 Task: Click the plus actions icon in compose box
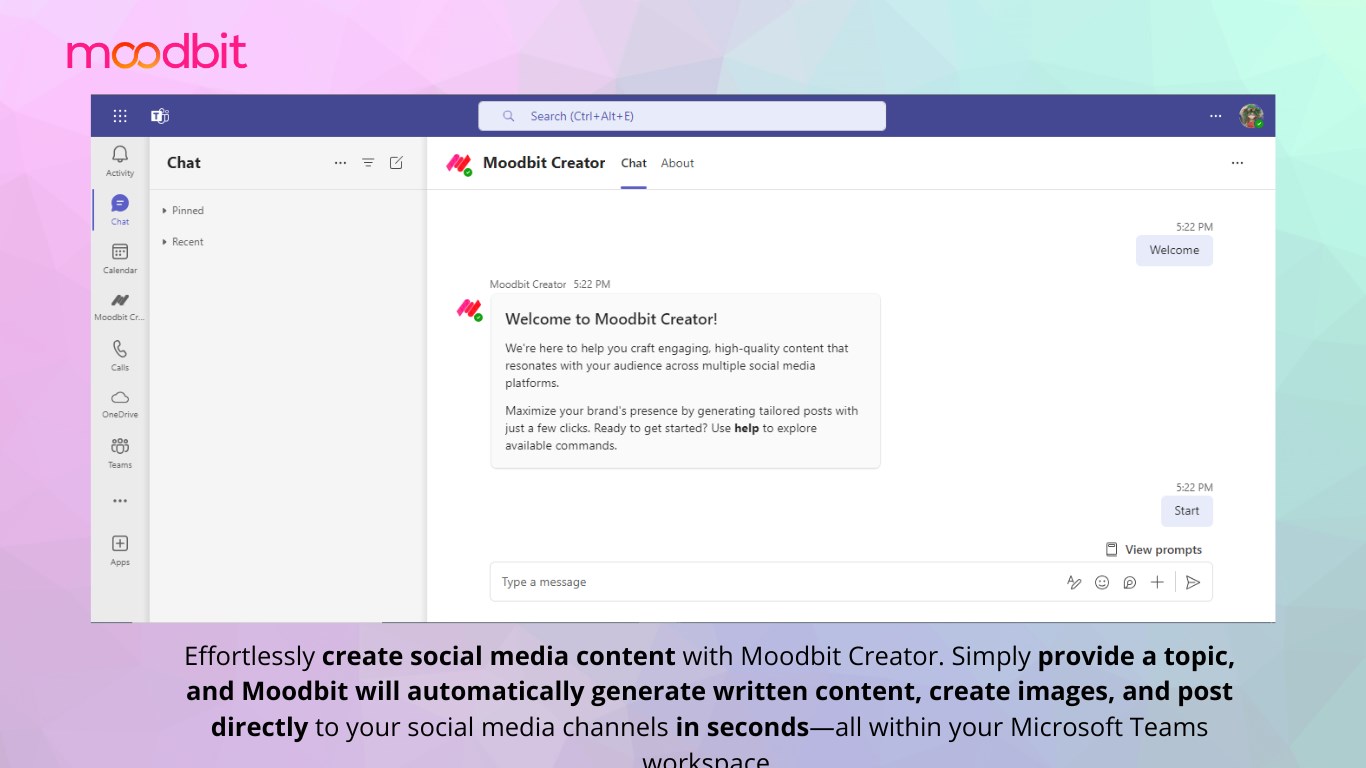1157,582
